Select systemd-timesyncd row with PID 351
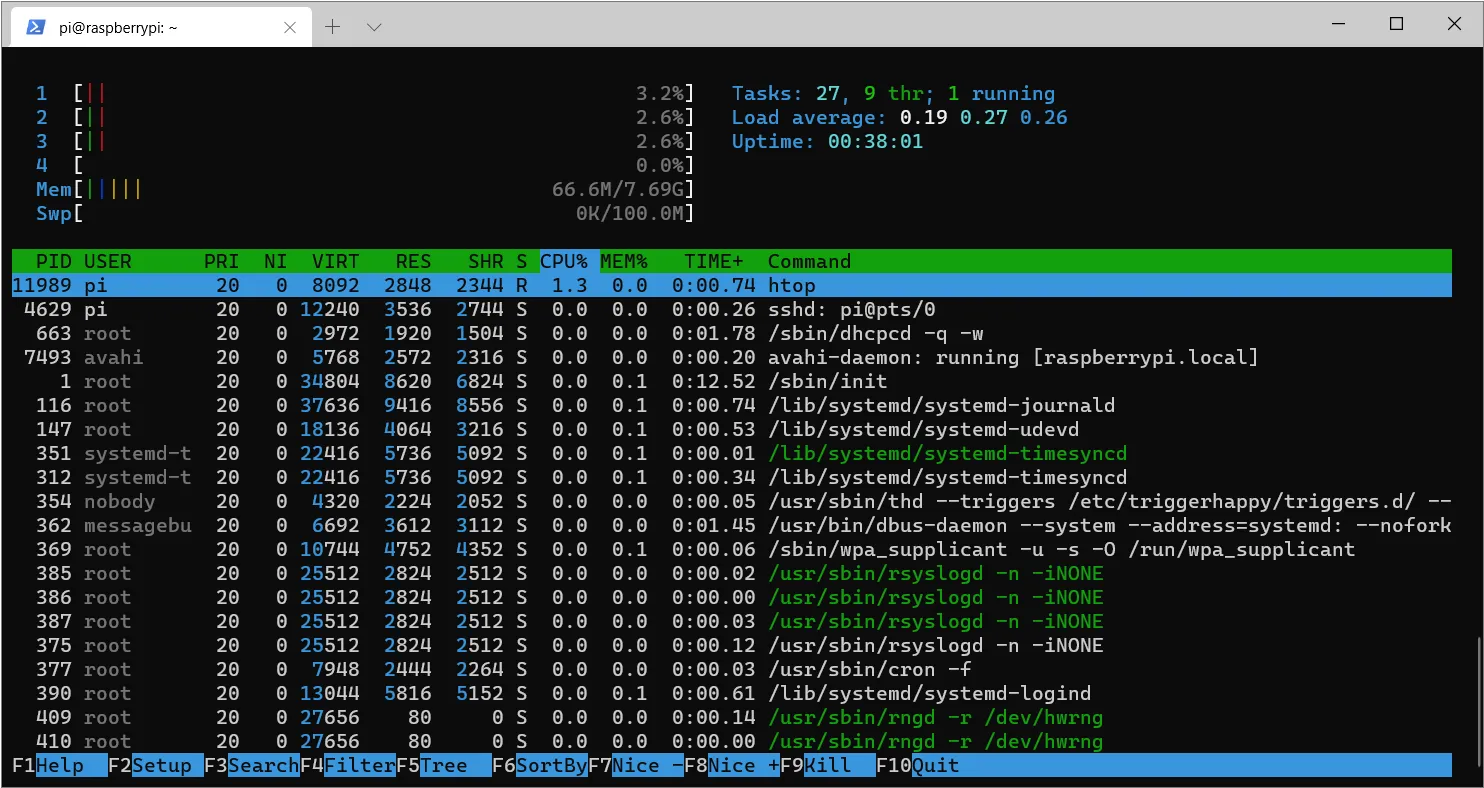1484x788 pixels. [732, 453]
